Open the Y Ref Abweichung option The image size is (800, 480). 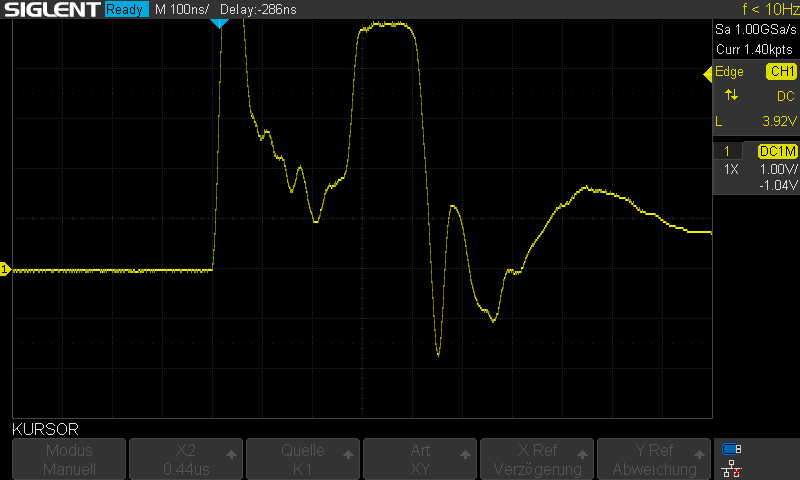(x=654, y=459)
